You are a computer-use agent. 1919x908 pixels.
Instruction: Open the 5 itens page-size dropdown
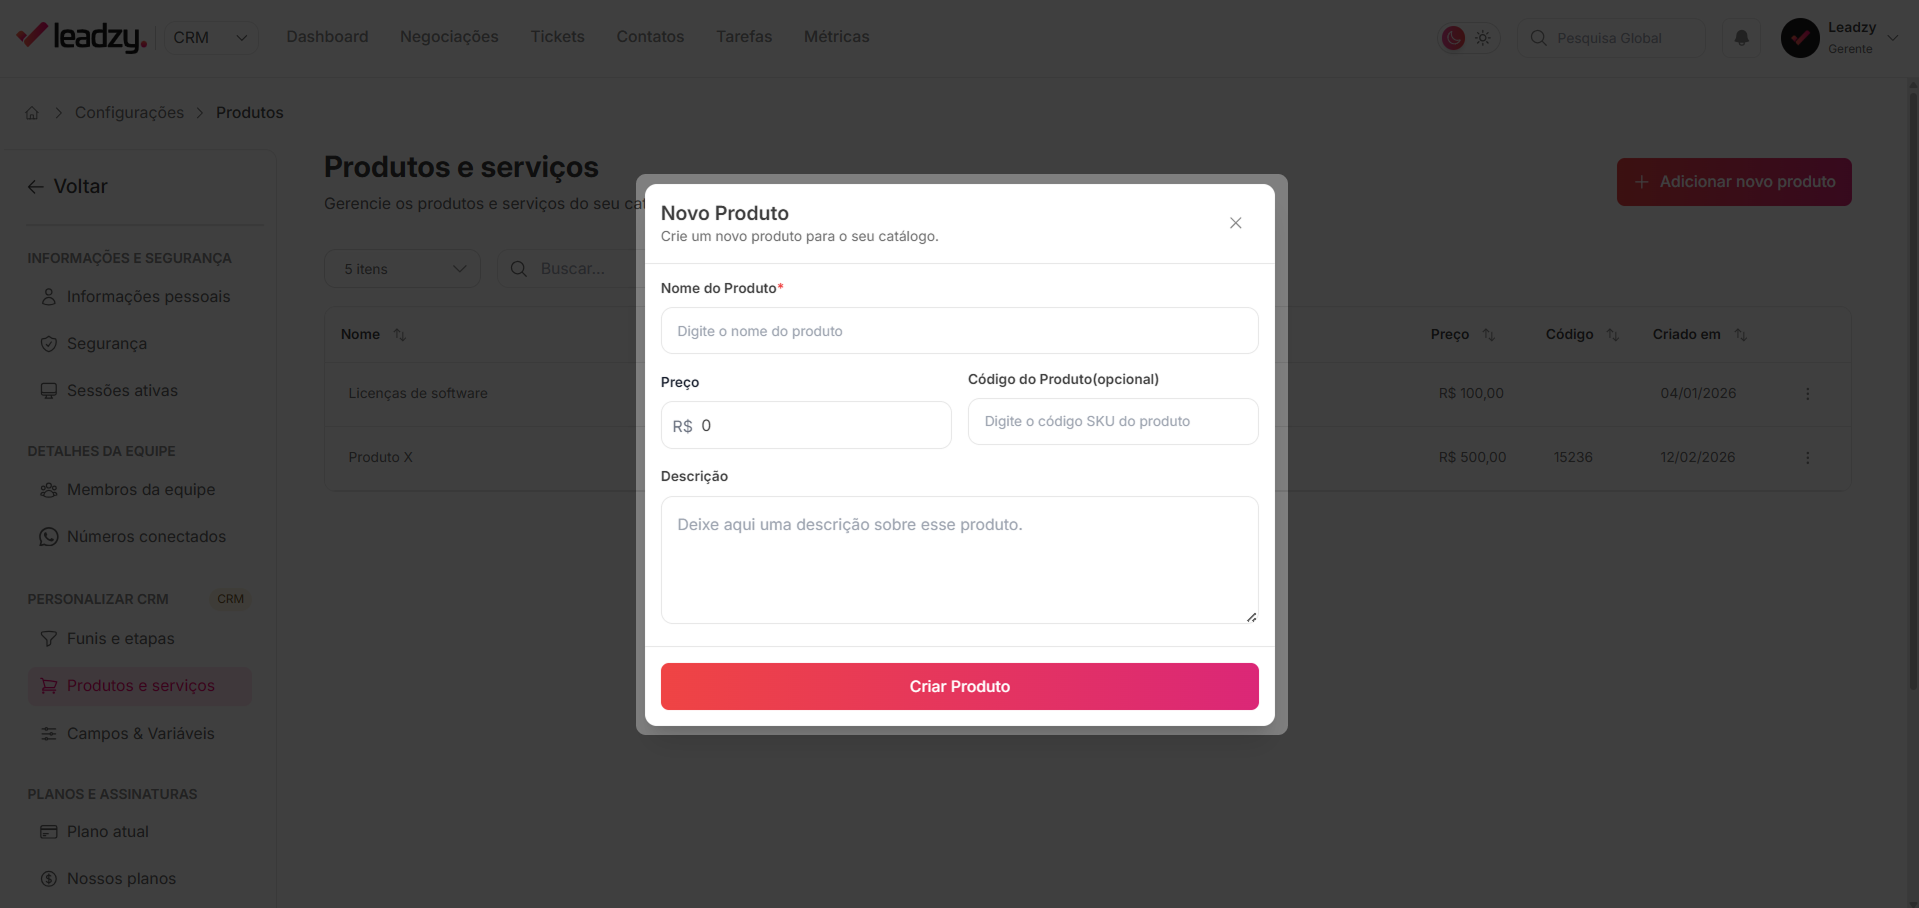point(402,269)
